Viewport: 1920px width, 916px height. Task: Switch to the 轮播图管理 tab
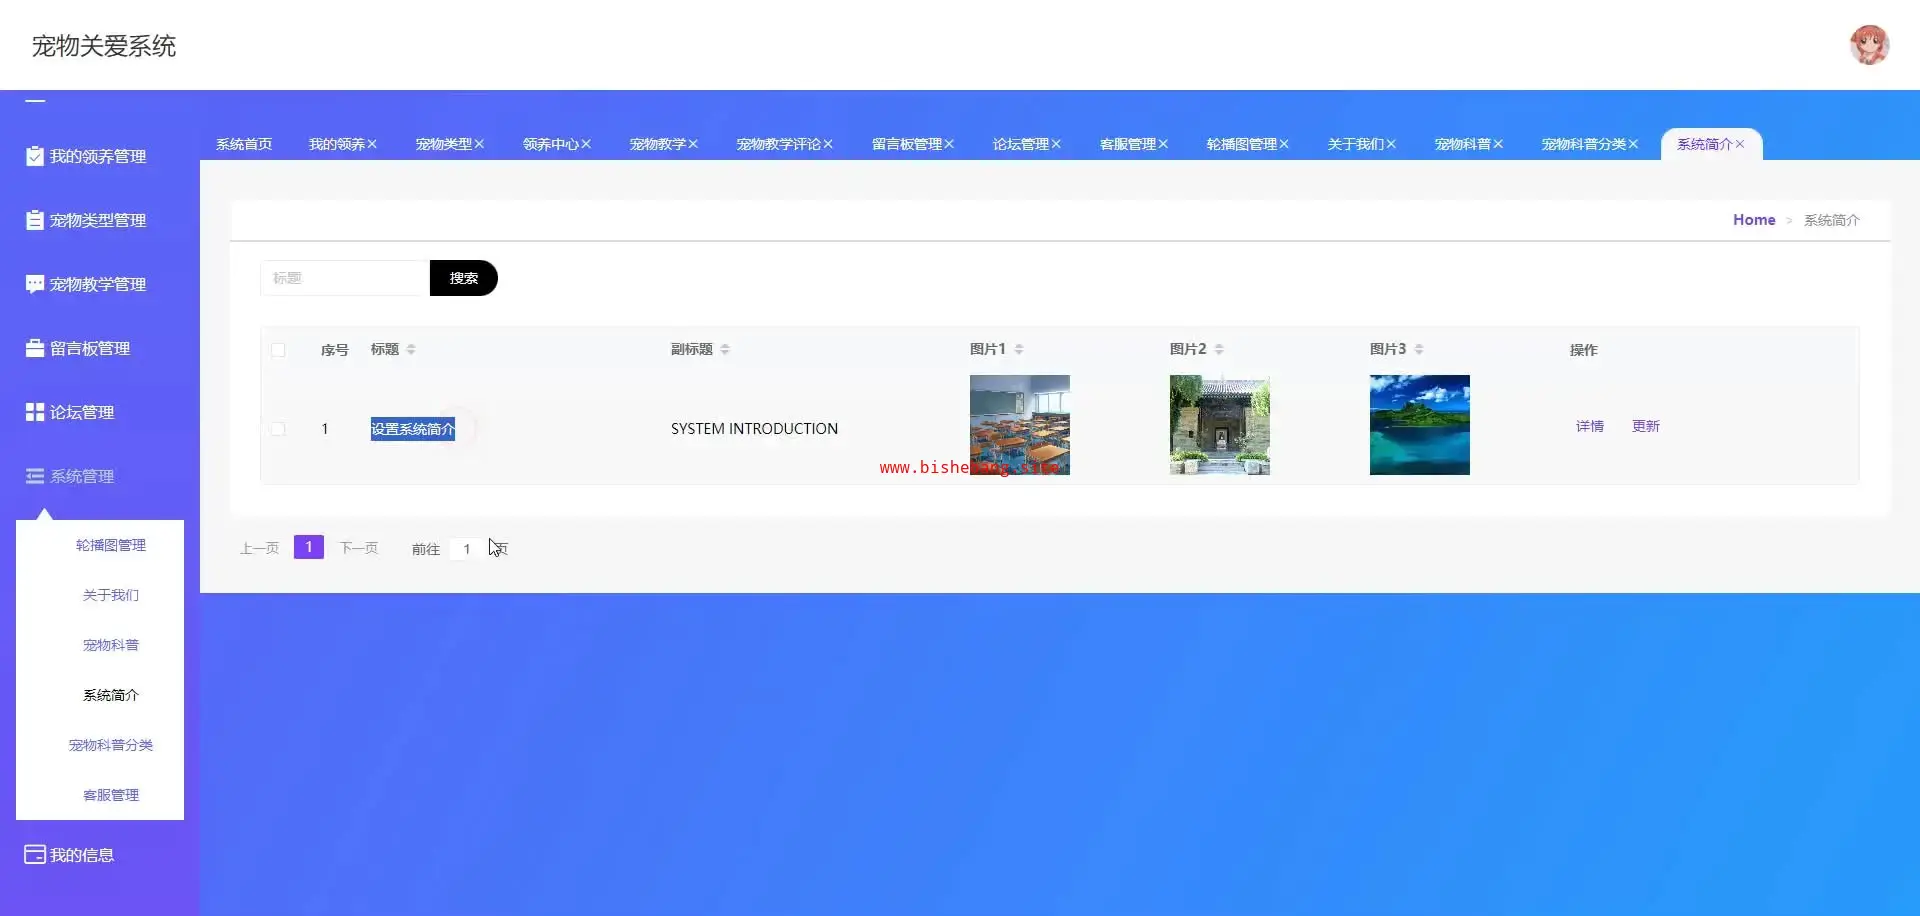point(1242,144)
